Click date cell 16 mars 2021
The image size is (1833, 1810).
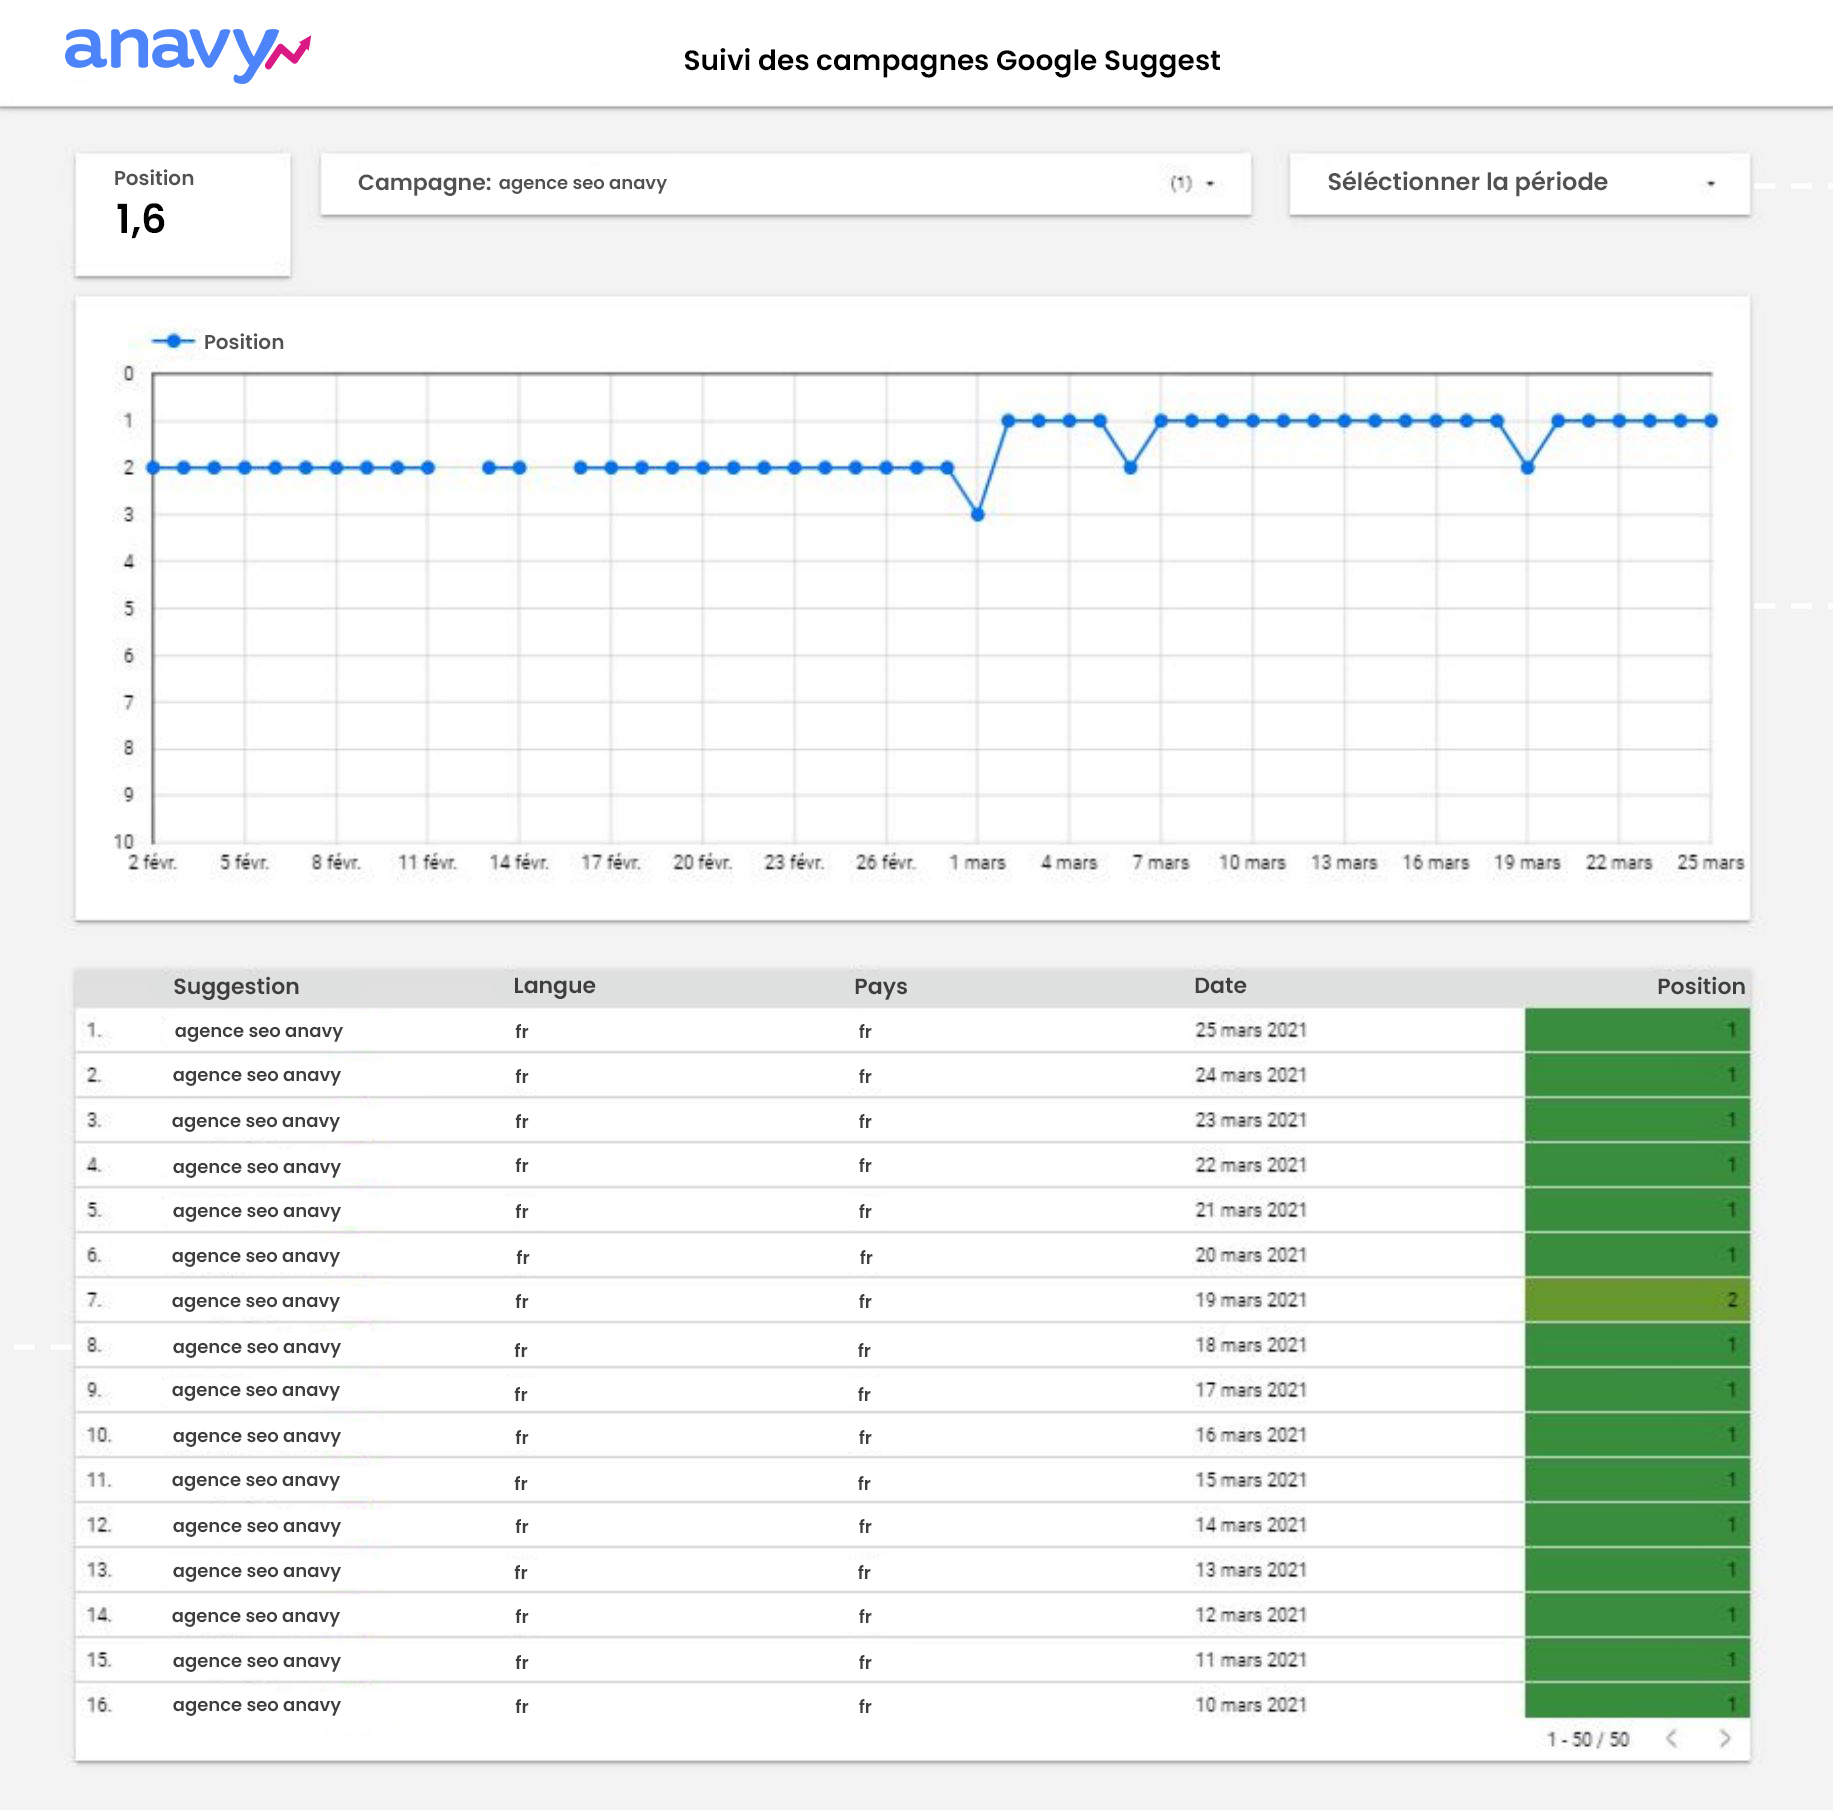pyautogui.click(x=1251, y=1435)
